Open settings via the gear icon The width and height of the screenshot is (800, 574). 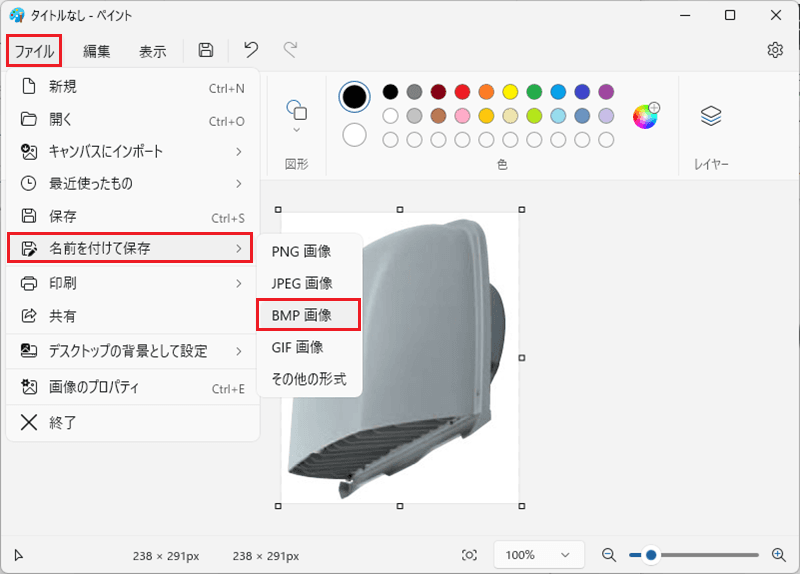pyautogui.click(x=775, y=50)
